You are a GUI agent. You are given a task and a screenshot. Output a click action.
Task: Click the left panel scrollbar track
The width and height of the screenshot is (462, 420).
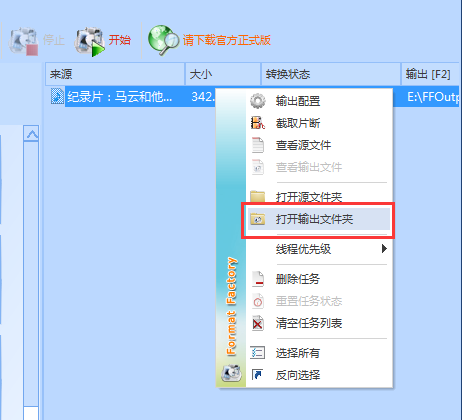(x=31, y=273)
